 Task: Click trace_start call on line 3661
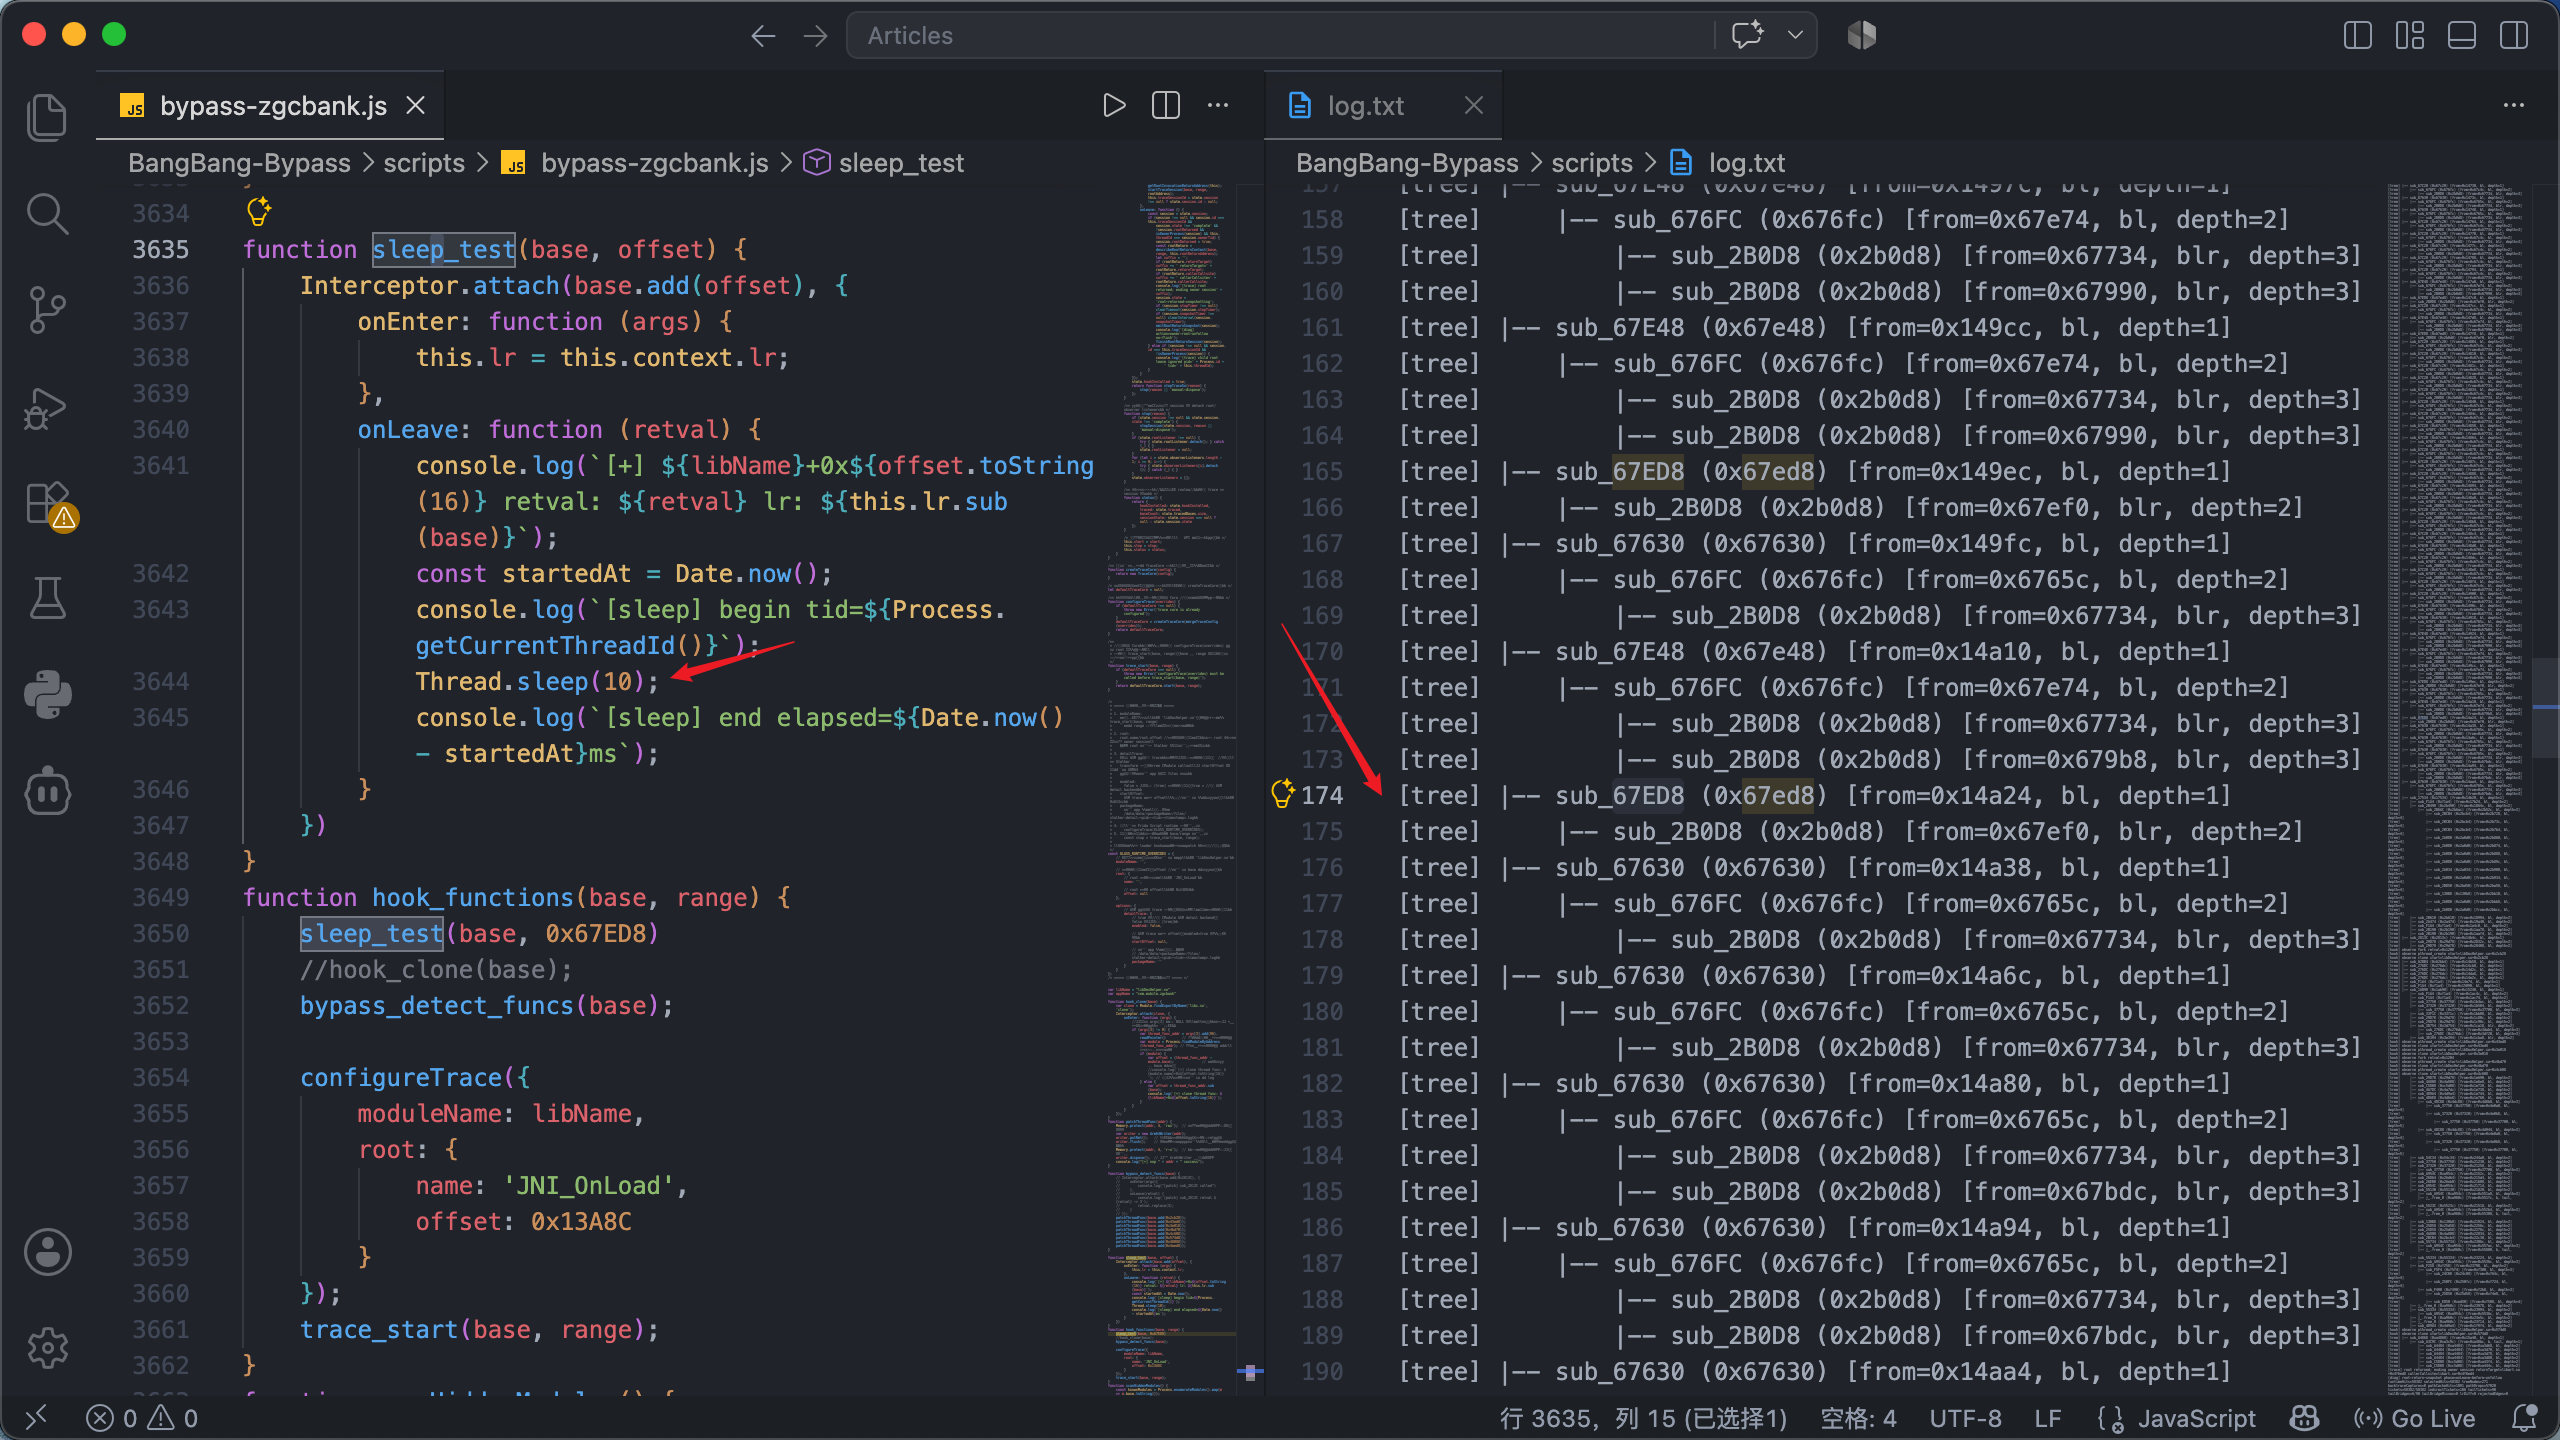click(x=379, y=1329)
